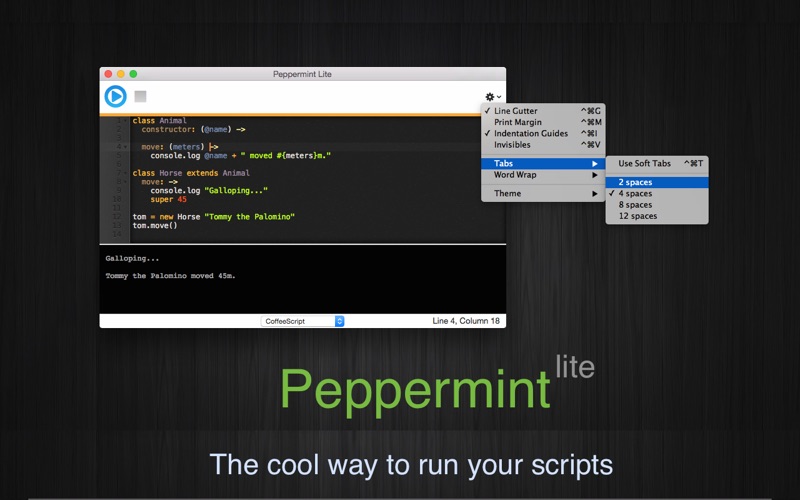Viewport: 800px width, 500px height.
Task: Click the console.log @name code line
Action: coord(240,156)
